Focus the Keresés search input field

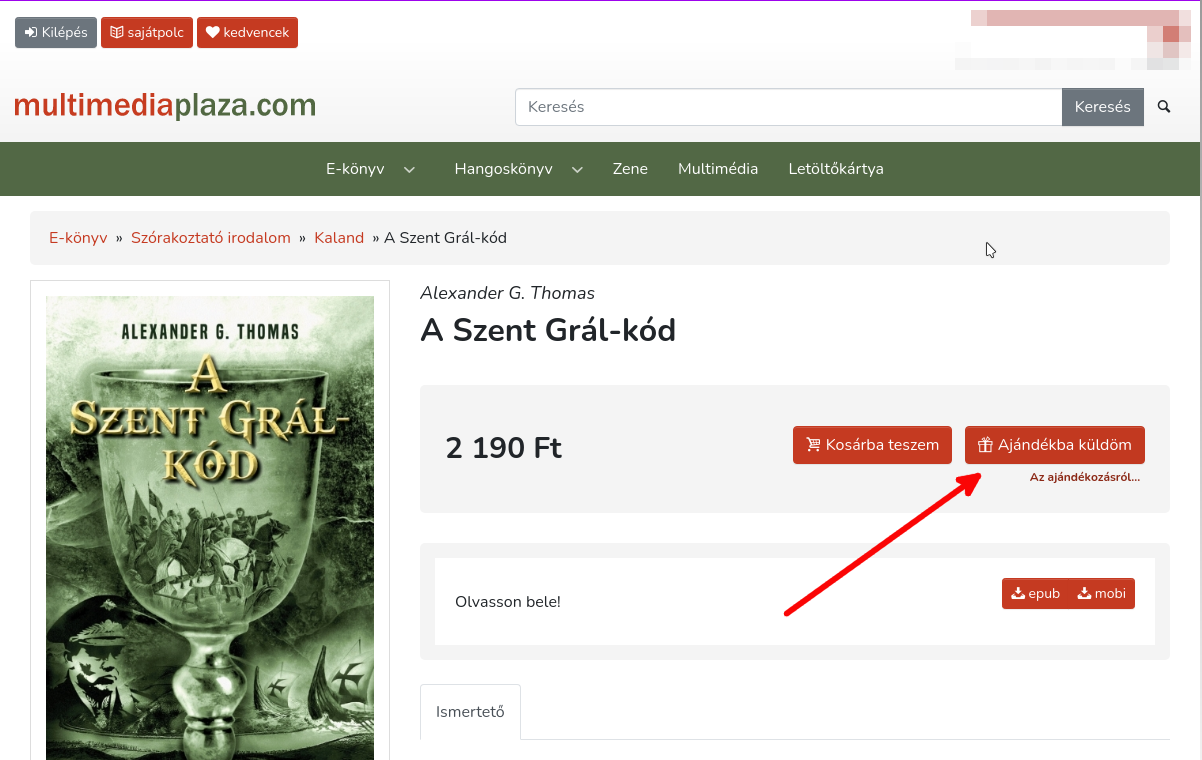pos(787,107)
